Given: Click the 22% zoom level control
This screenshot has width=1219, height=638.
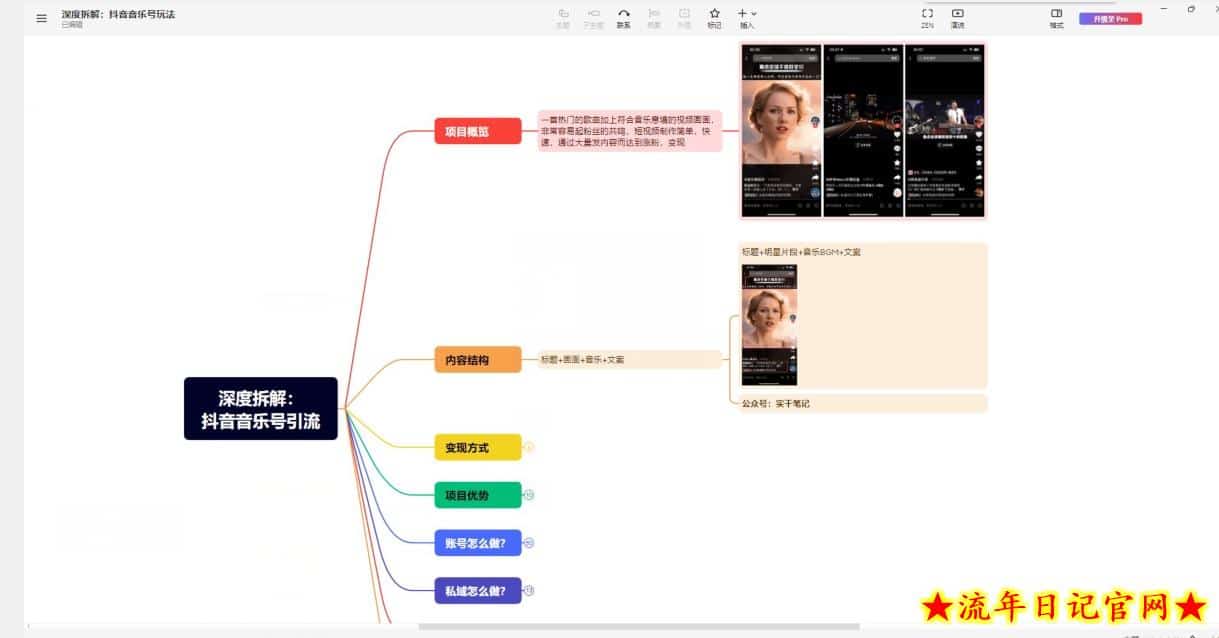Looking at the screenshot, I should (926, 25).
